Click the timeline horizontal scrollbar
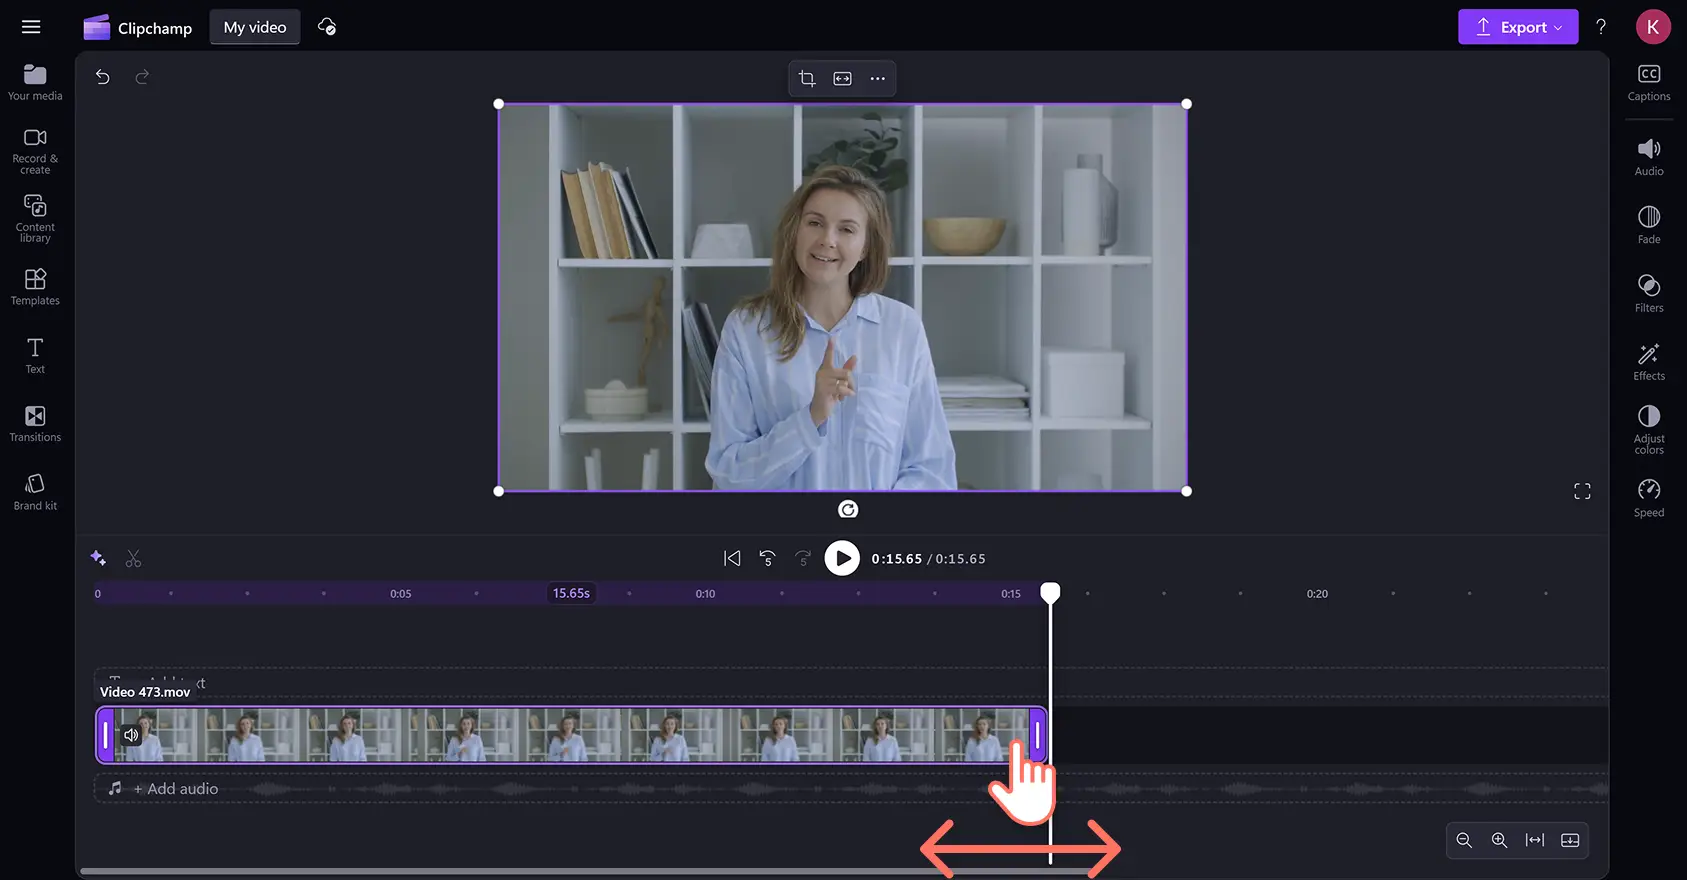This screenshot has height=880, width=1687. 585,871
